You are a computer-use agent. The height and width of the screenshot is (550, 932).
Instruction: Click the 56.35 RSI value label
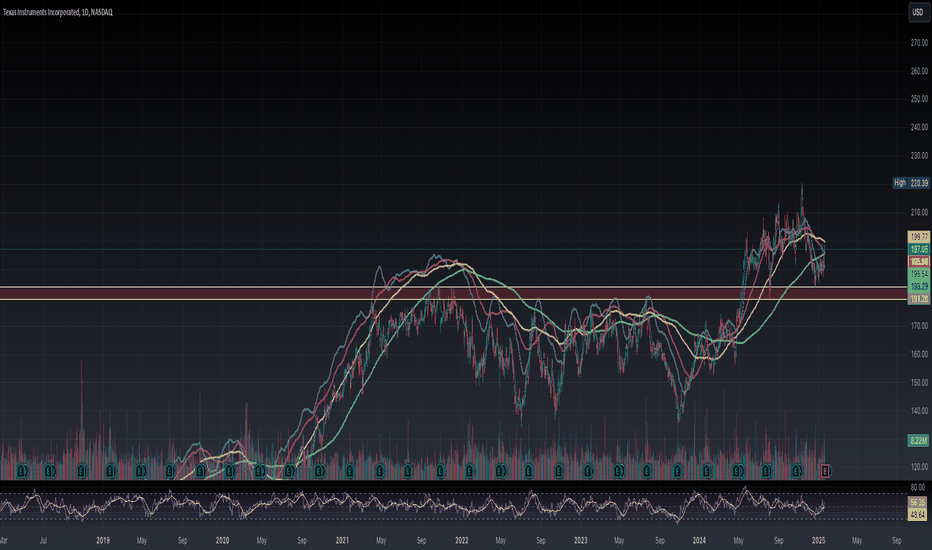pyautogui.click(x=918, y=503)
